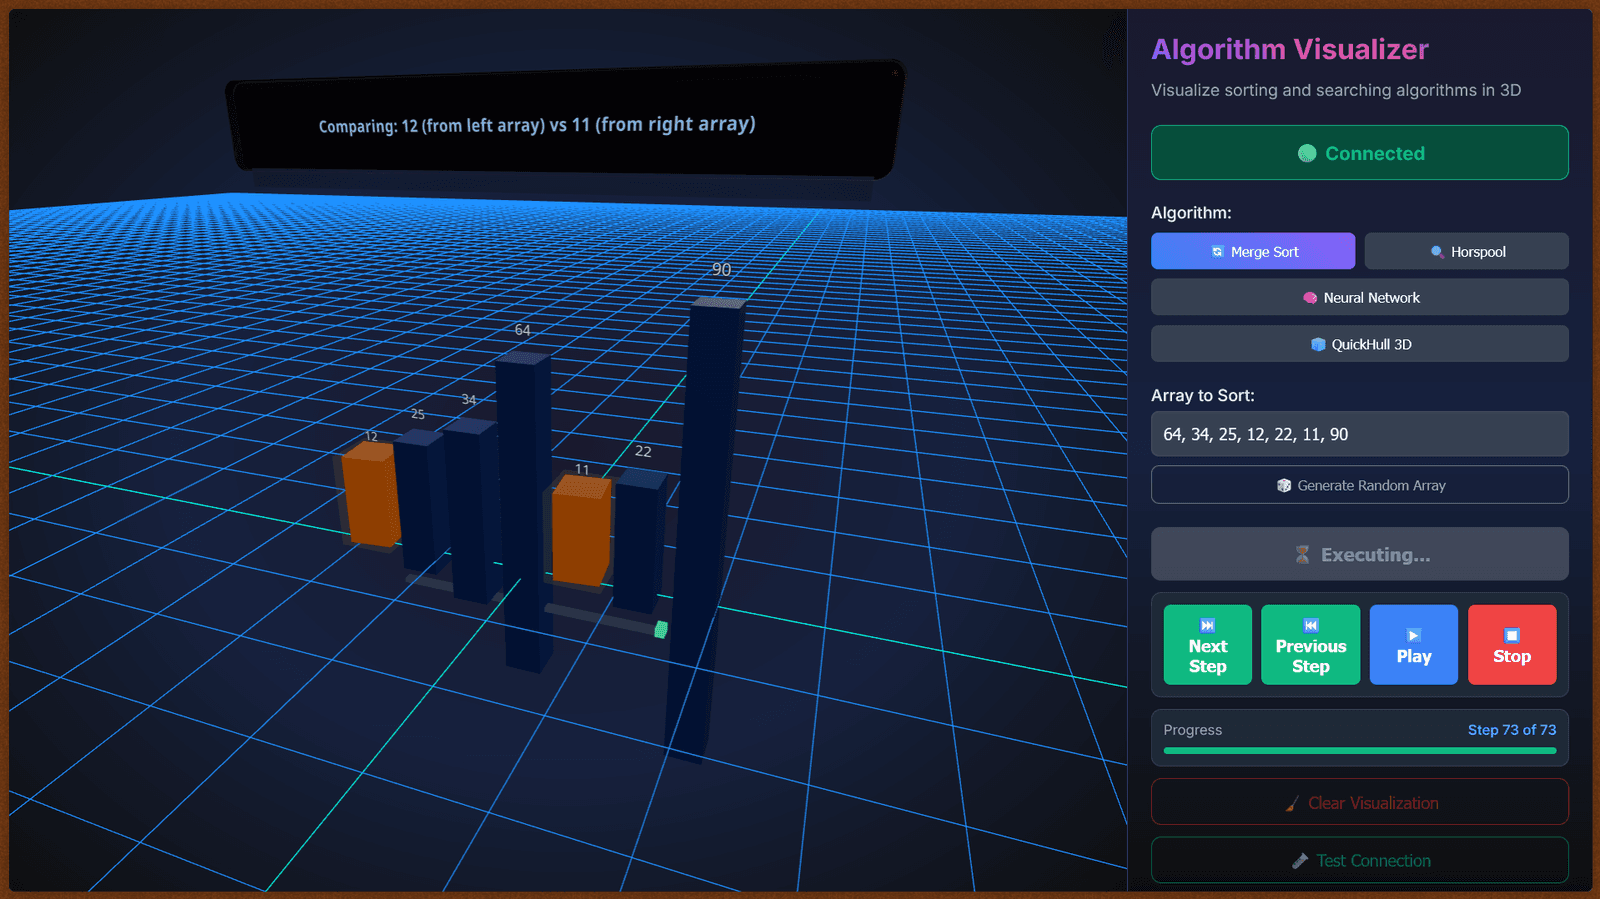Click the green dot connection icon
Viewport: 1600px width, 899px height.
(x=1307, y=153)
